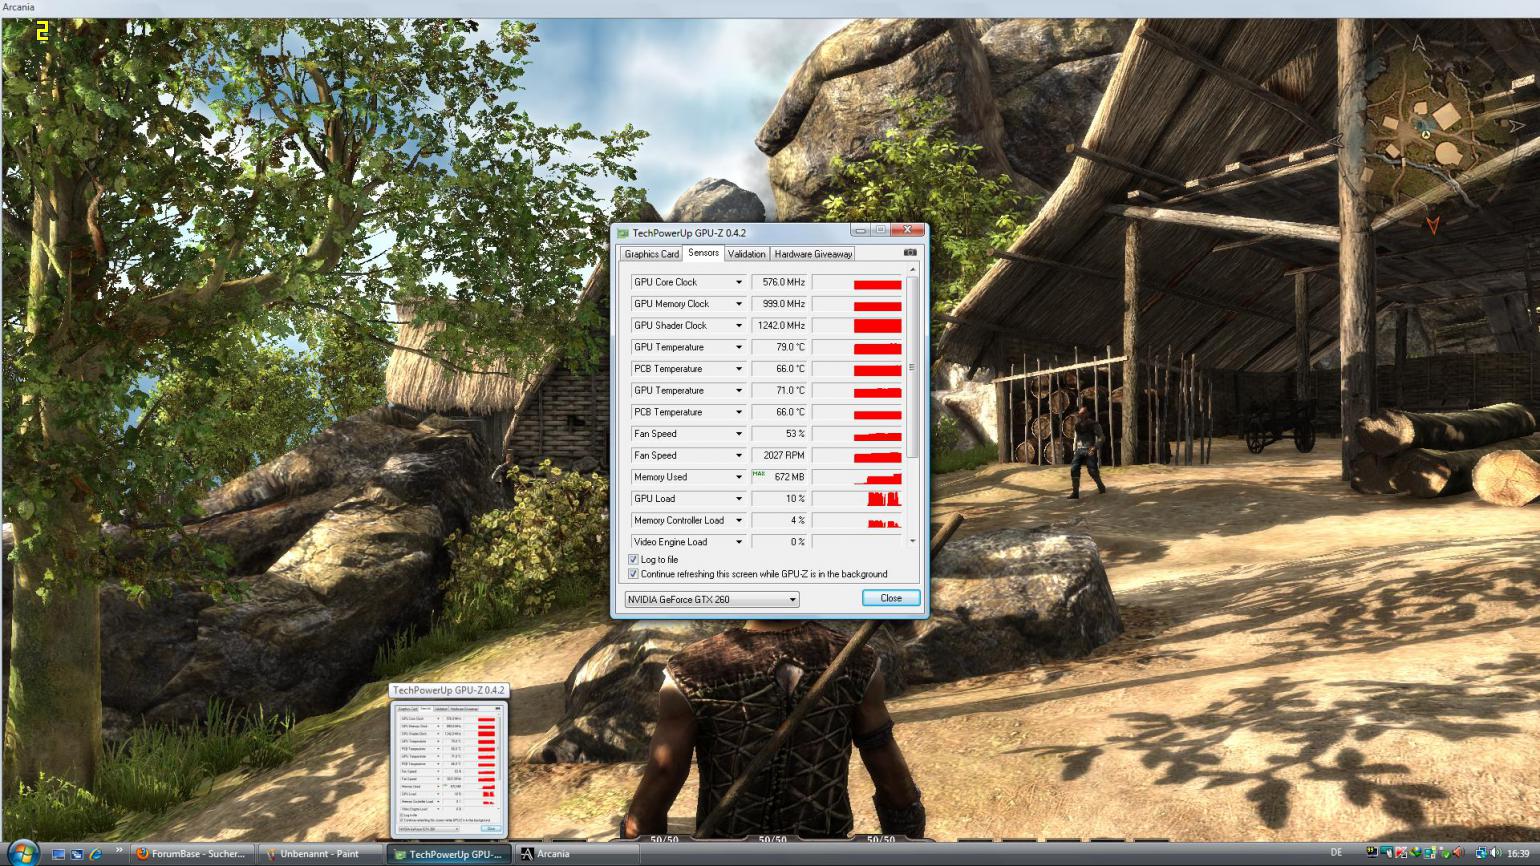Click the Close button in GPU-Z

coord(891,598)
